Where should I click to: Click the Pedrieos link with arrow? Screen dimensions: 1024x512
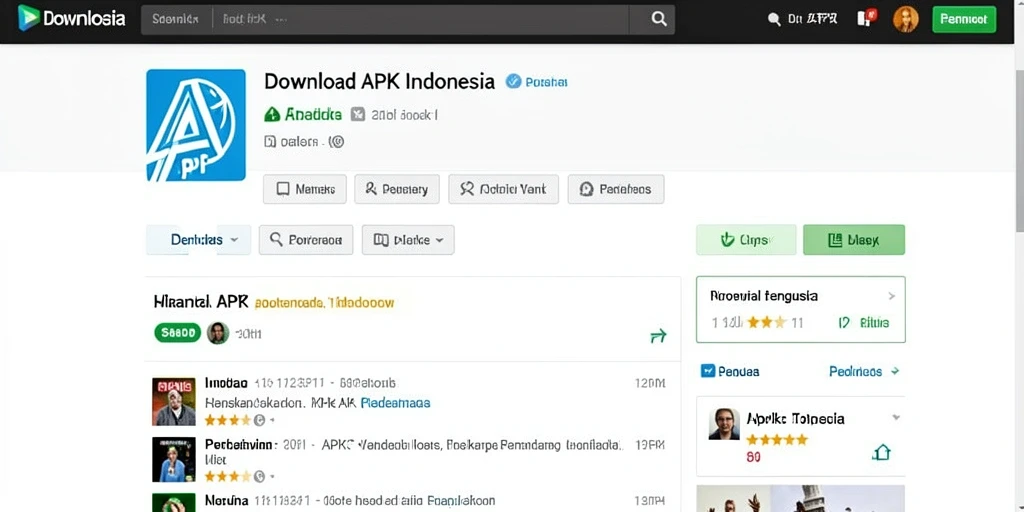pos(863,371)
